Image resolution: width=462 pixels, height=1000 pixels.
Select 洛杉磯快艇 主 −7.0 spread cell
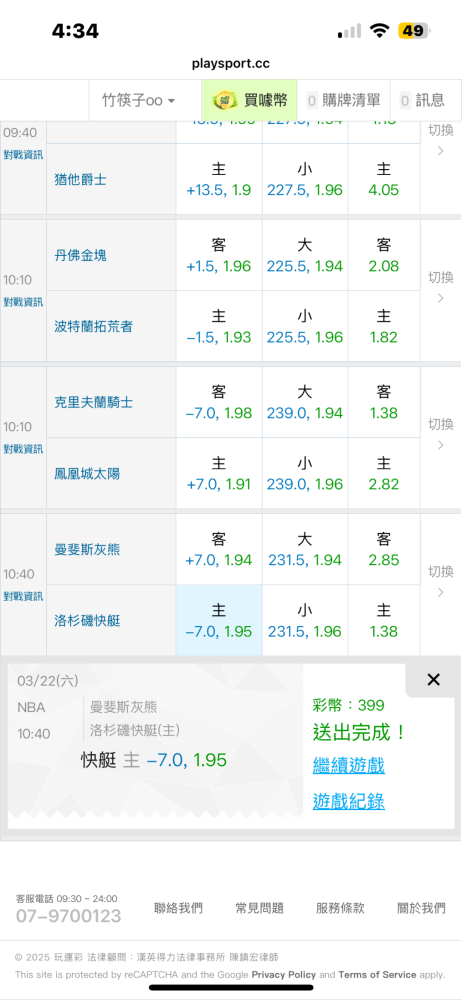(219, 621)
